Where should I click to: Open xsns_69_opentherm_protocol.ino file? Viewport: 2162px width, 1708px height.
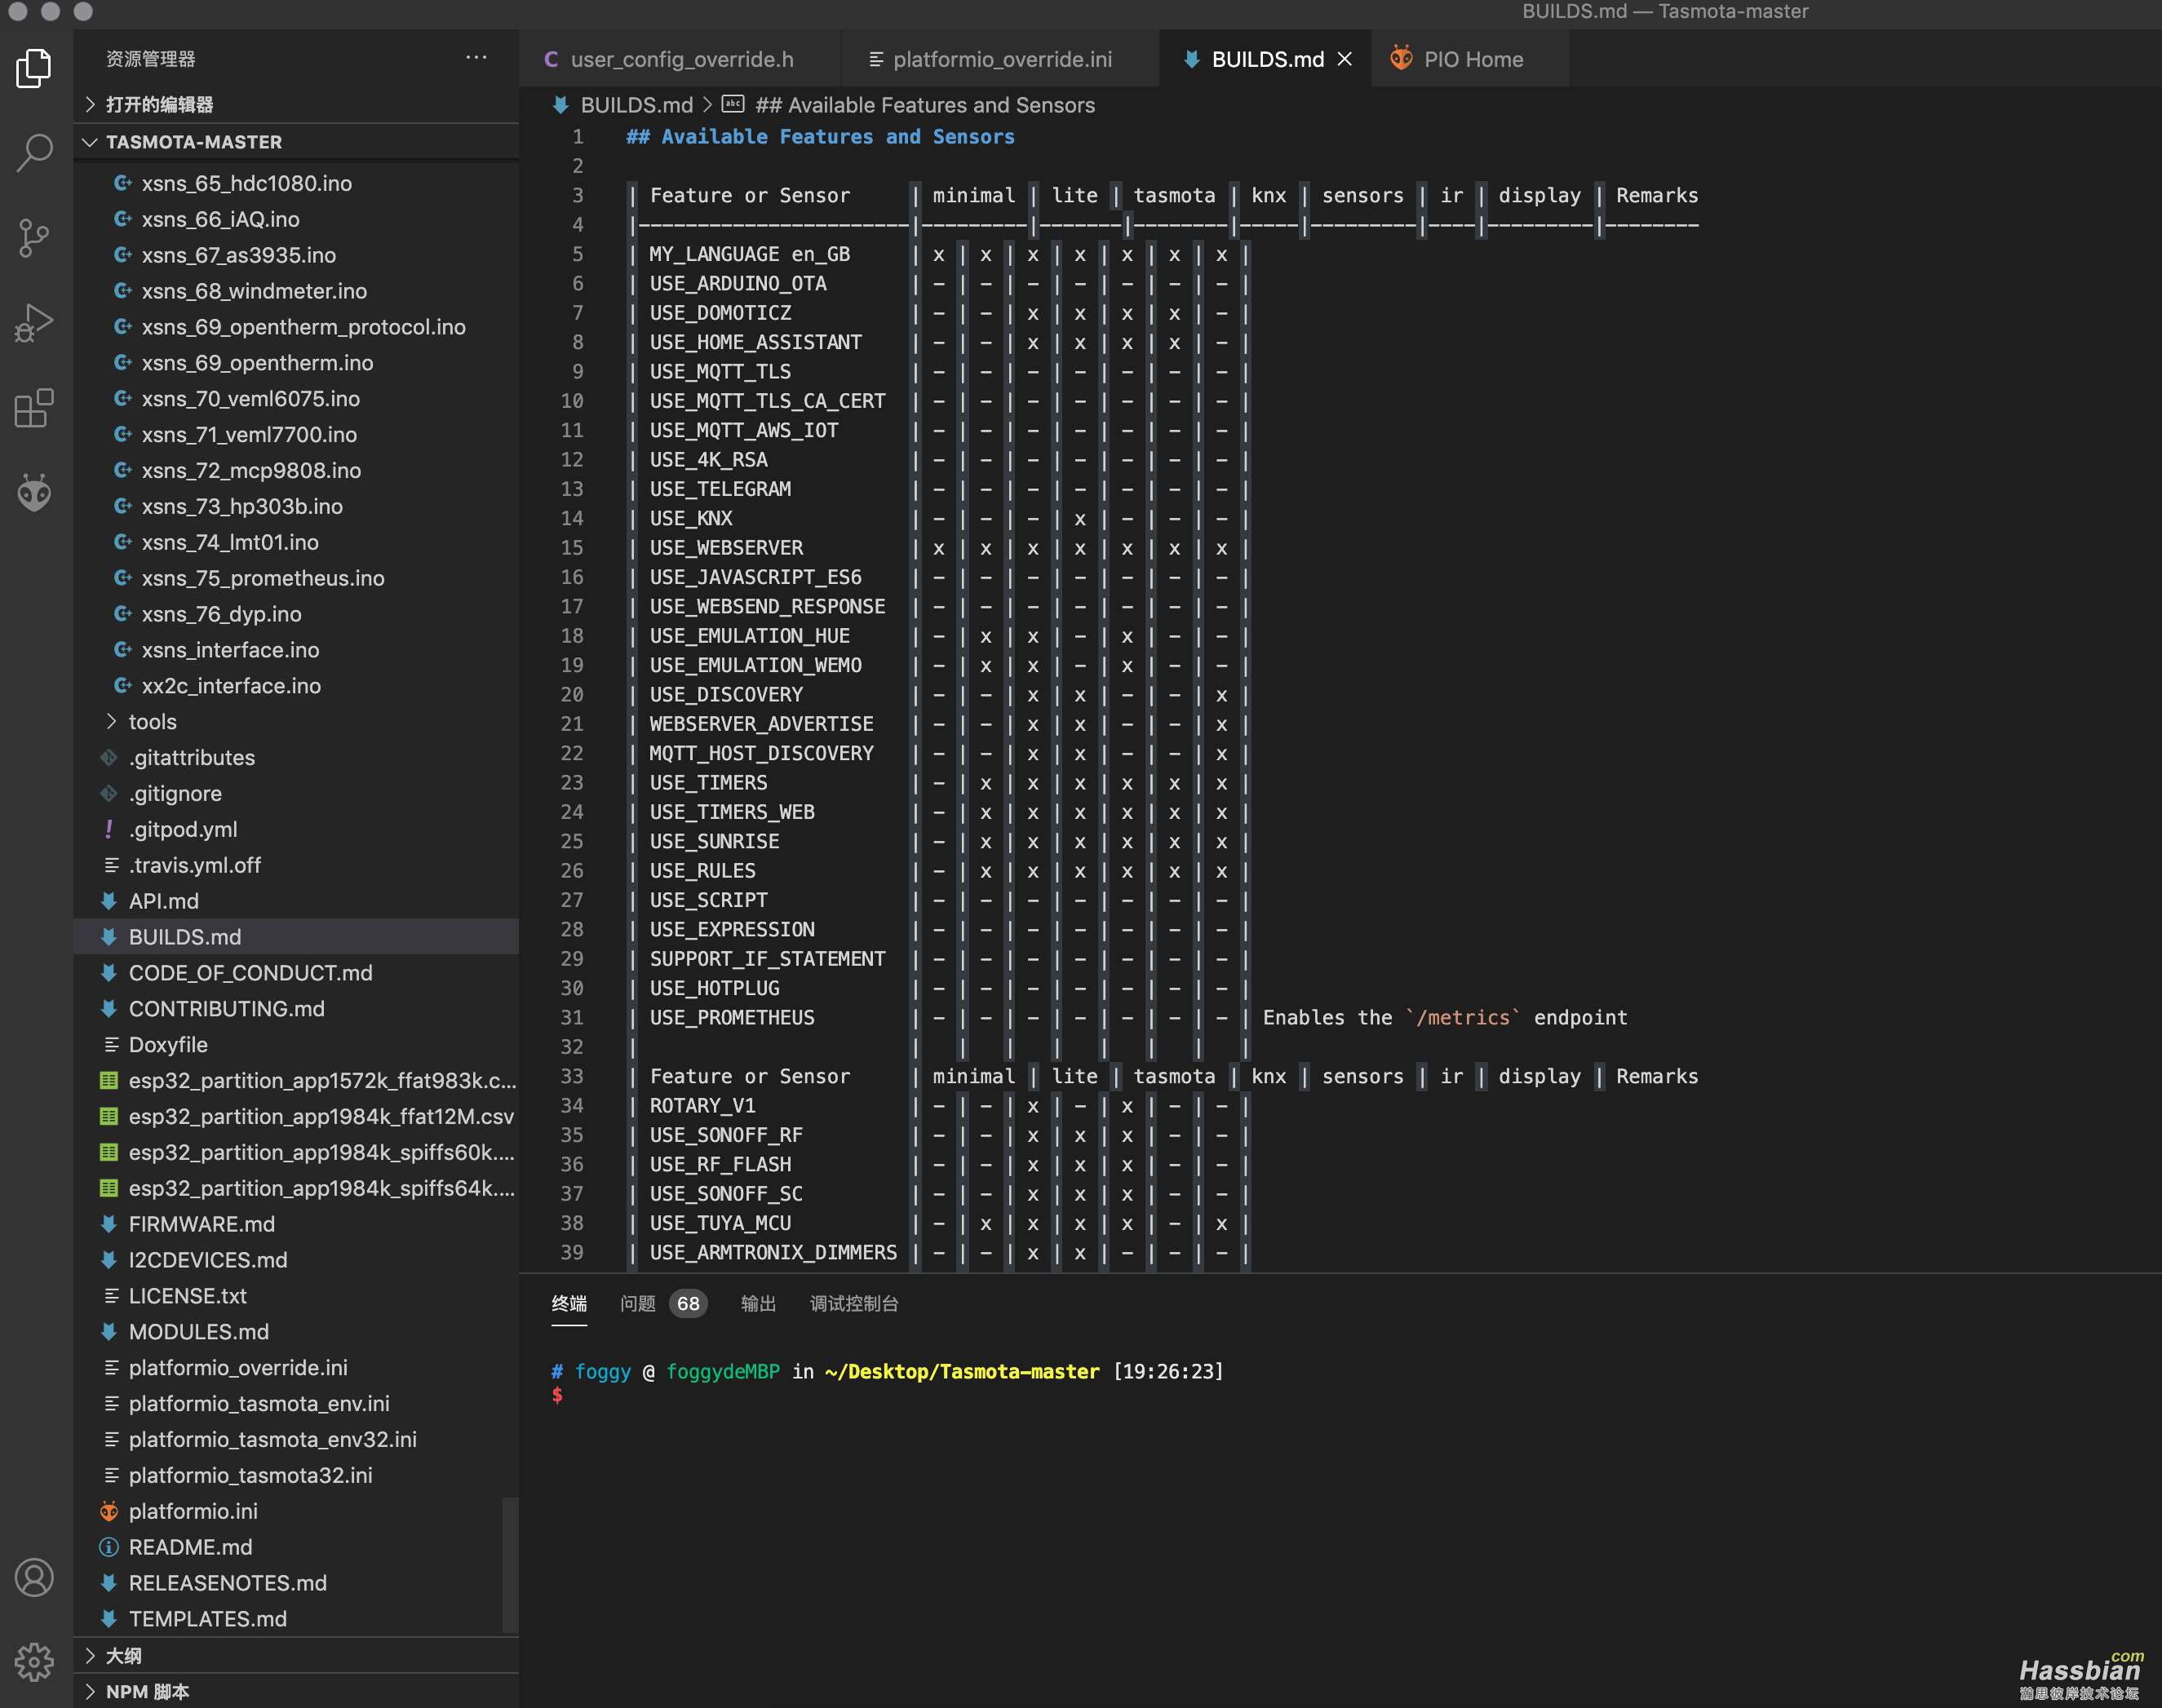pyautogui.click(x=296, y=327)
